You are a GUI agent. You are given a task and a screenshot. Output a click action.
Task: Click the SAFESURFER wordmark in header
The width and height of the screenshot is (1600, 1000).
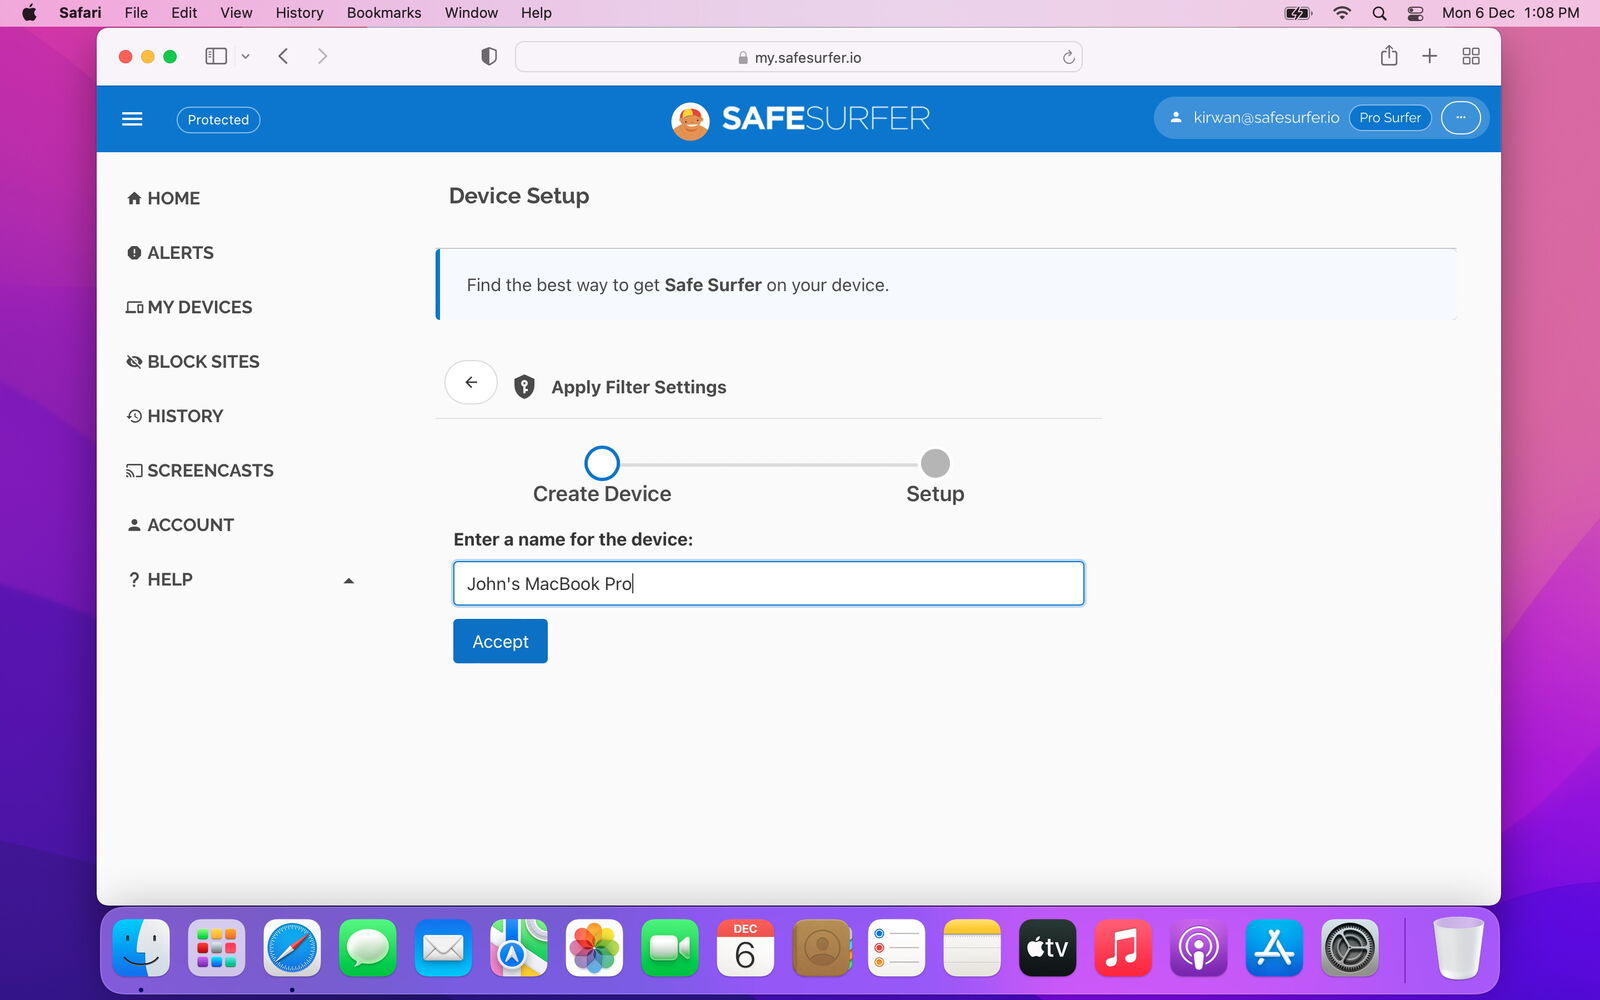pyautogui.click(x=826, y=119)
